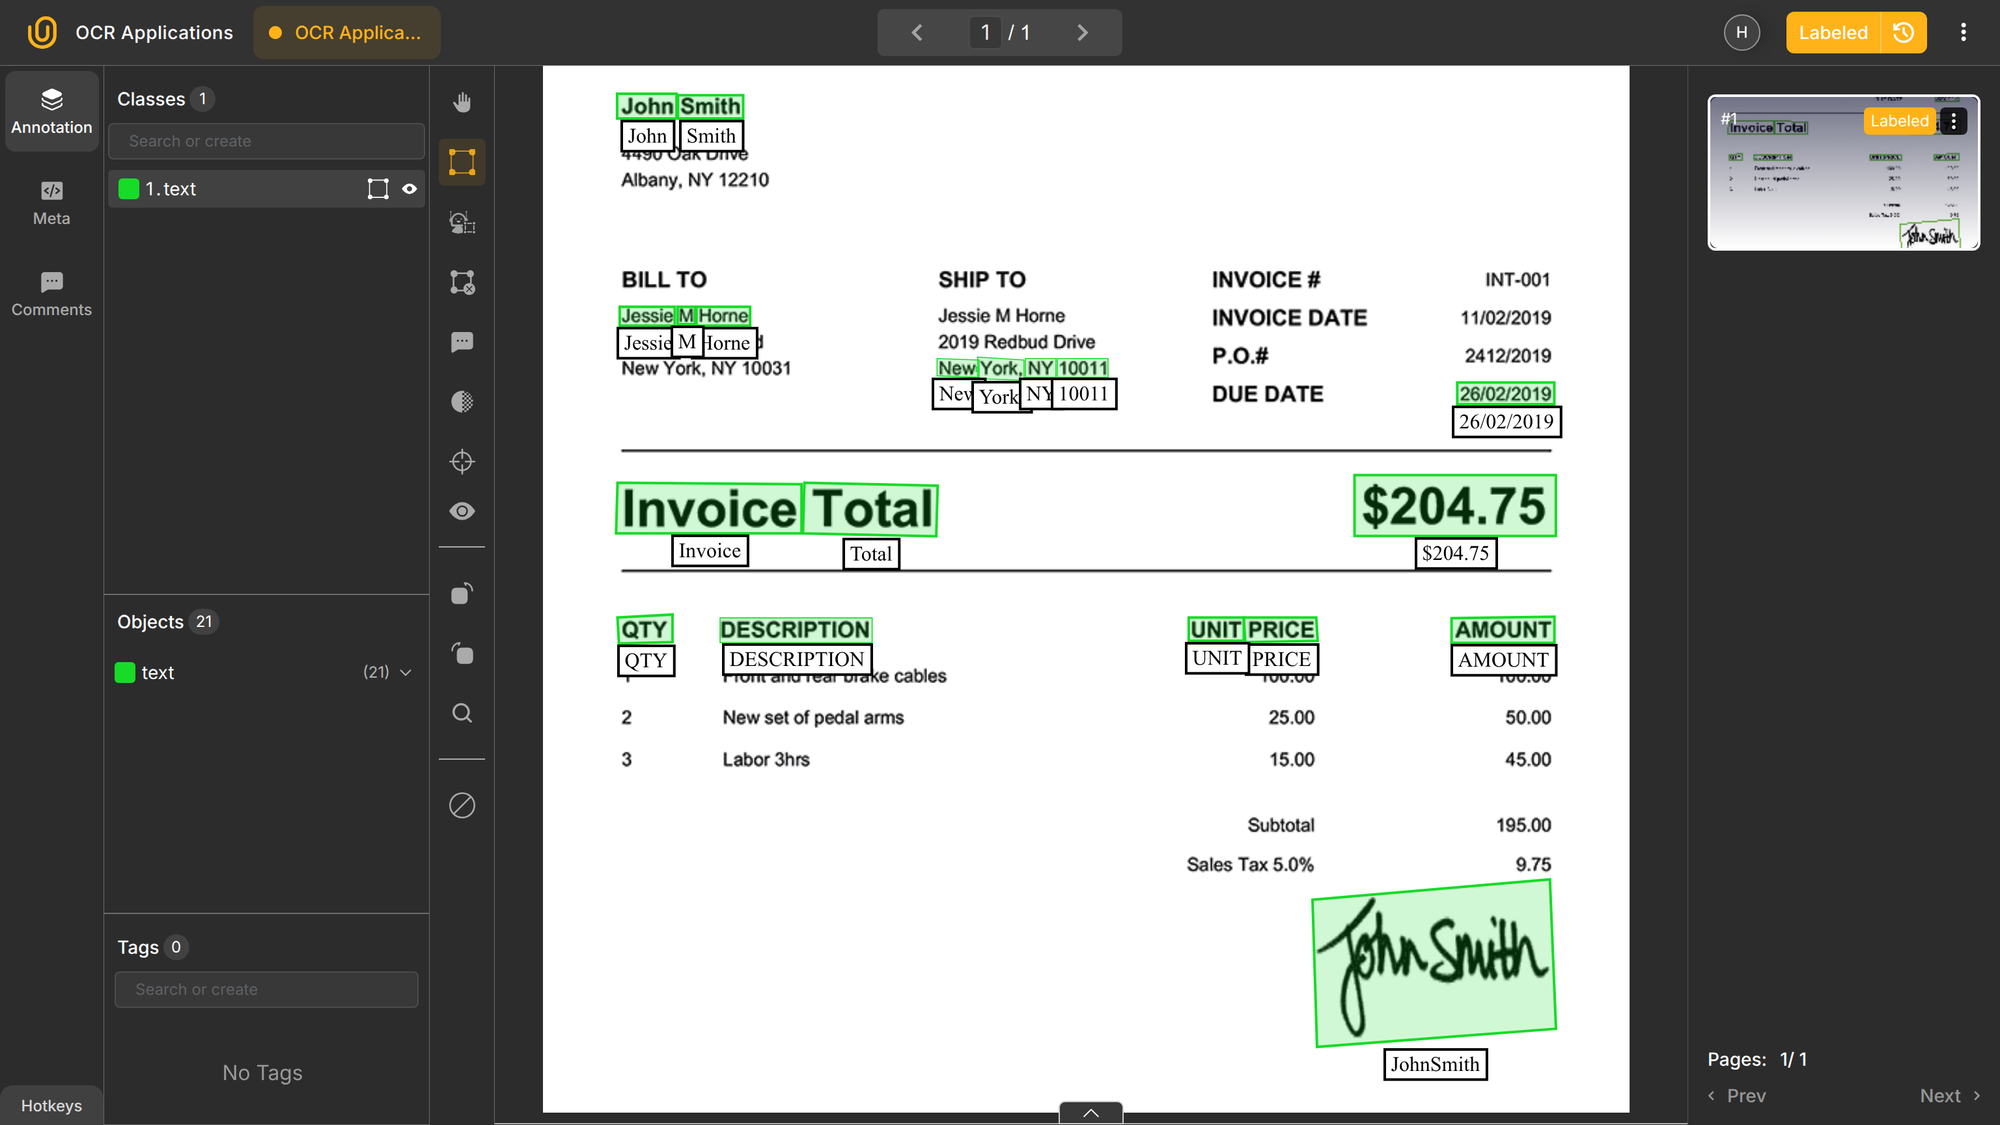Select the crosshair positioning tool
This screenshot has width=2000, height=1125.
point(462,461)
